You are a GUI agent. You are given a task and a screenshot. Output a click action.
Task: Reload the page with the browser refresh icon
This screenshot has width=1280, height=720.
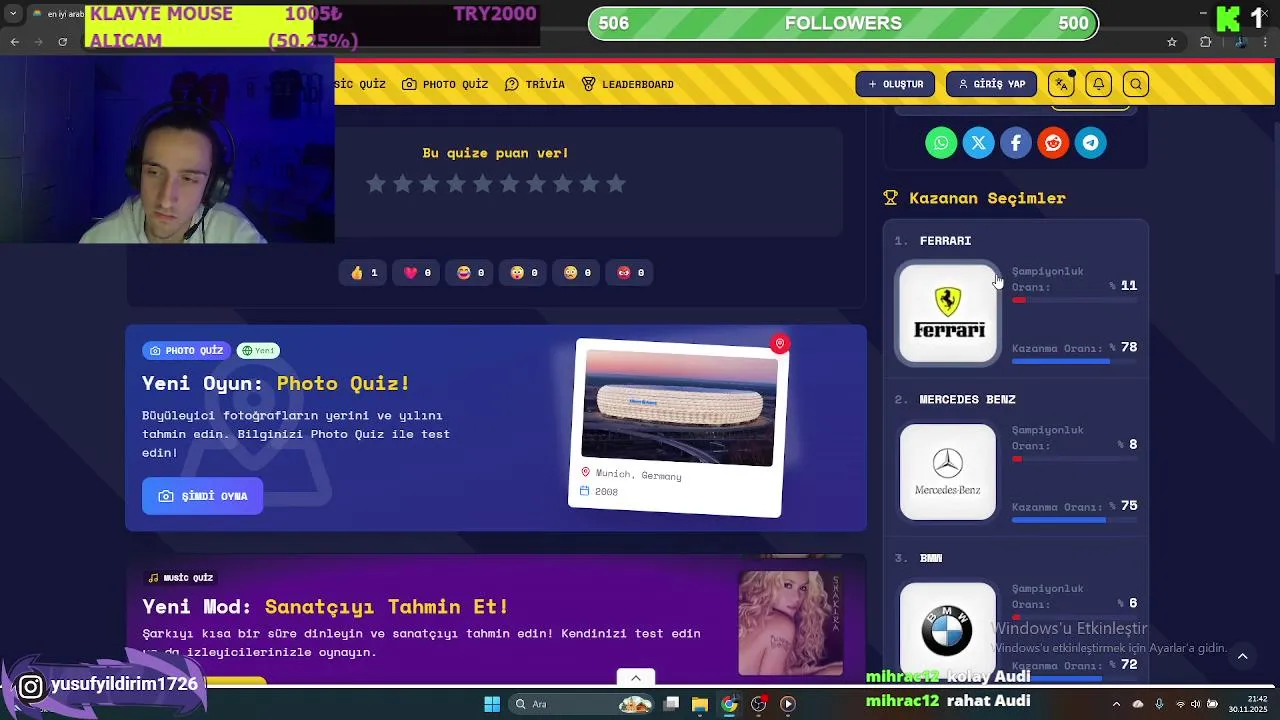(x=63, y=42)
